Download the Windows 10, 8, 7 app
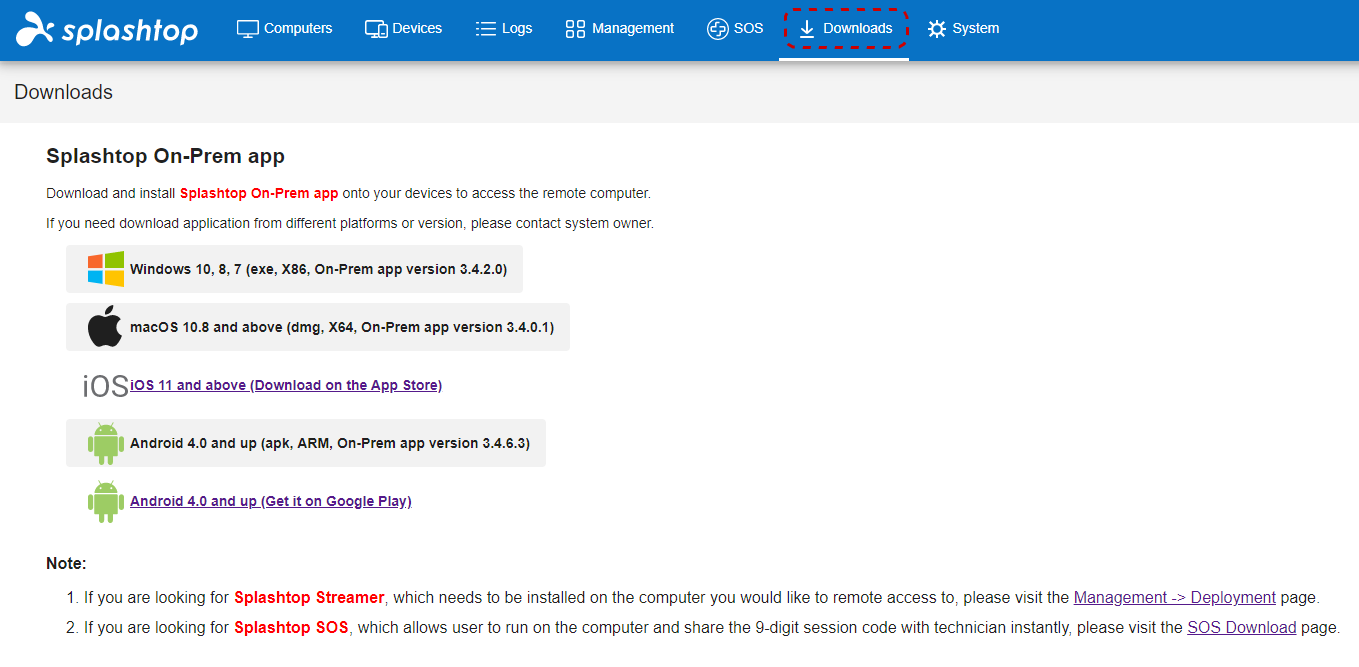 tap(295, 268)
